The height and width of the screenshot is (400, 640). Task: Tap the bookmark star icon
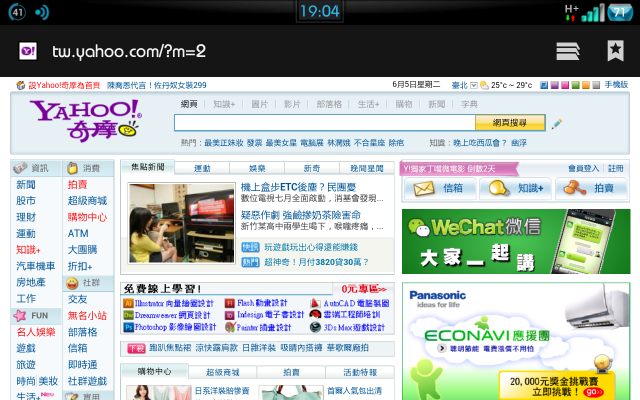(x=615, y=51)
